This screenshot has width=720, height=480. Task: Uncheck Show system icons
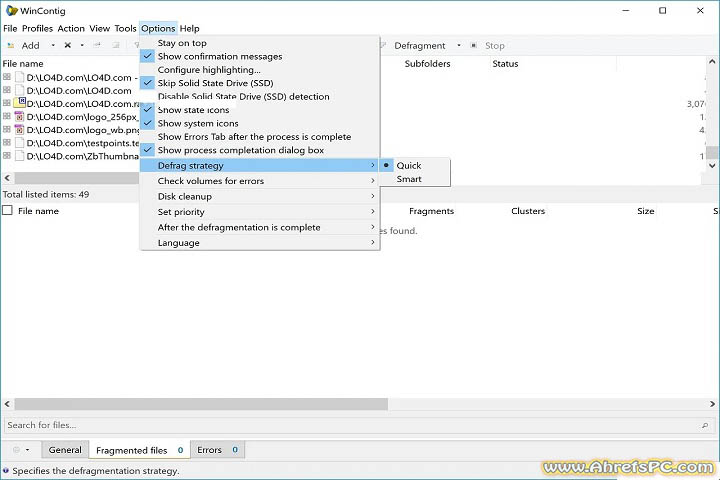(259, 123)
